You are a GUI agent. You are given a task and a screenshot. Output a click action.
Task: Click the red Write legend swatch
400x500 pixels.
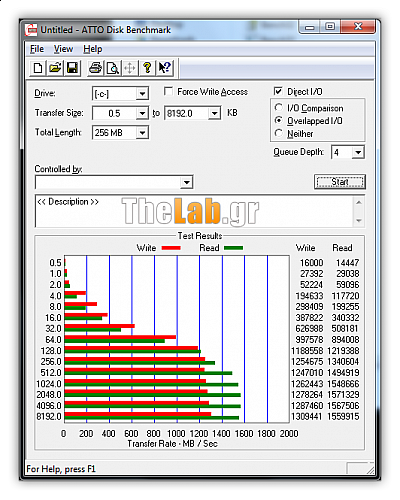point(171,248)
